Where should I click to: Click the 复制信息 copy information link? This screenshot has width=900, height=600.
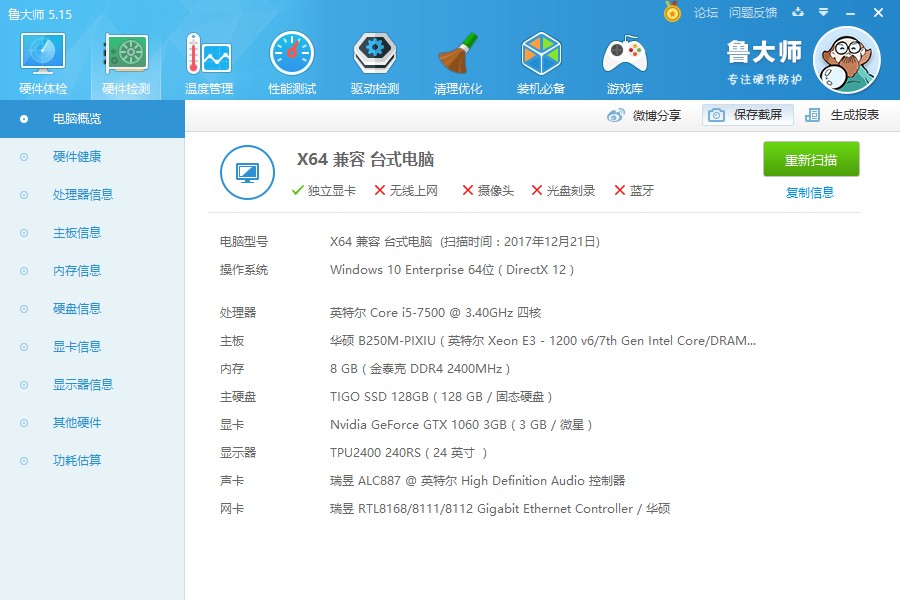(x=811, y=192)
